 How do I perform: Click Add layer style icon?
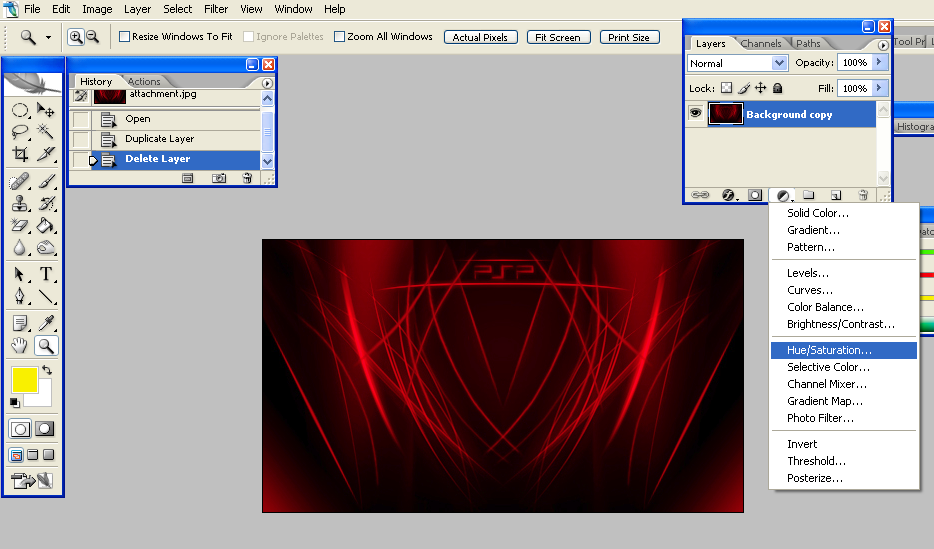pos(728,195)
